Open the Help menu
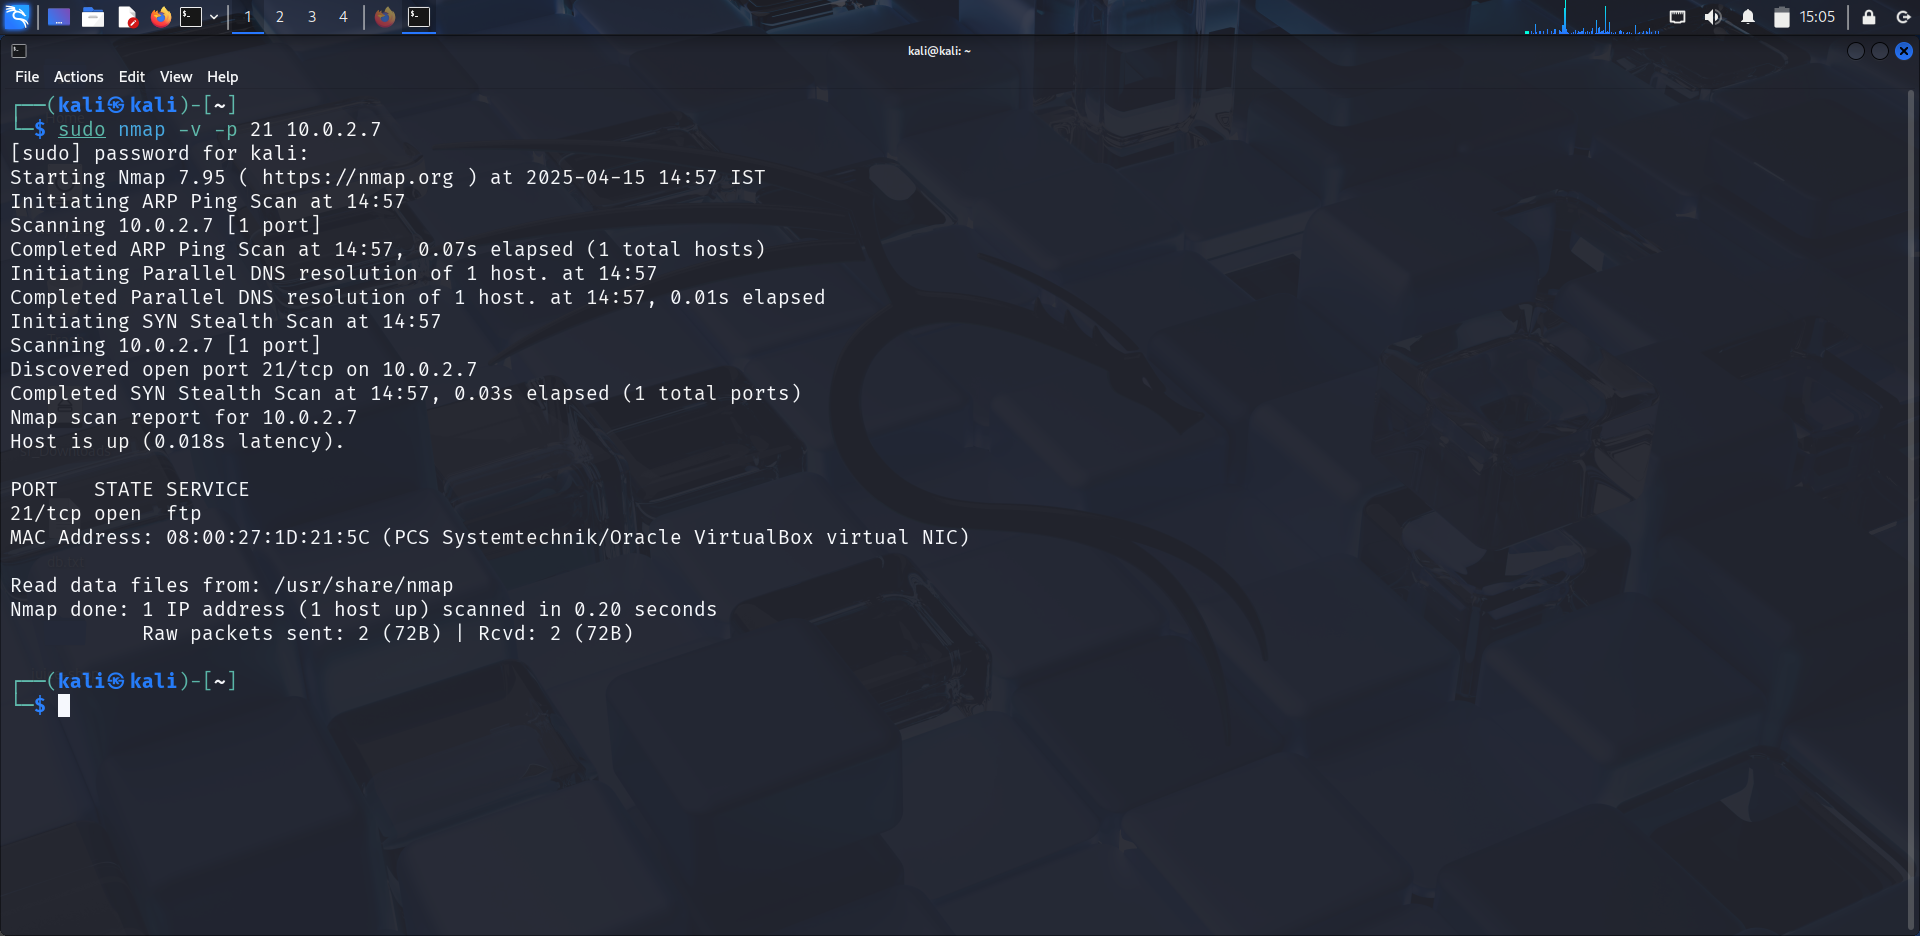Viewport: 1920px width, 936px height. 222,77
